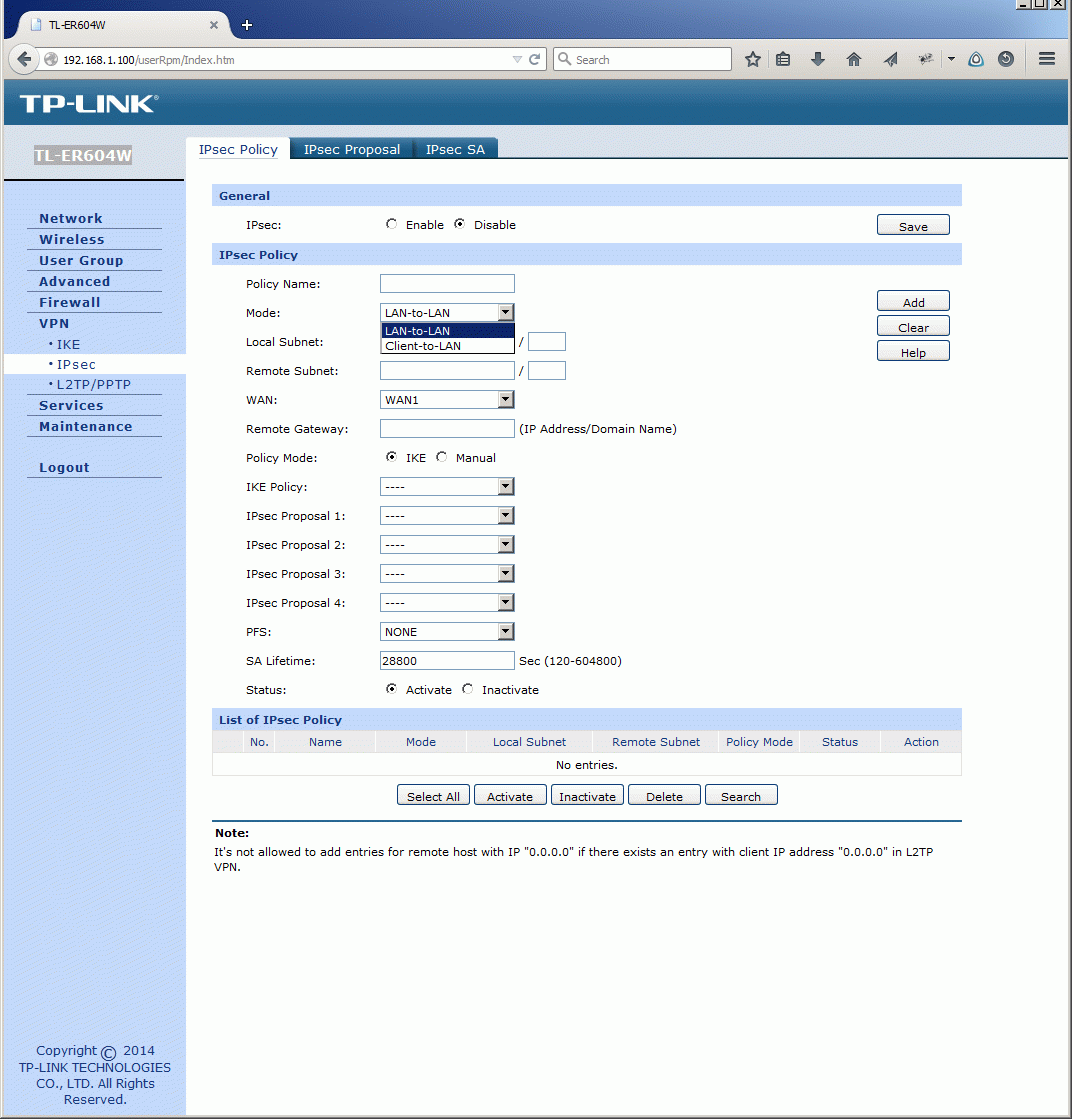The height and width of the screenshot is (1119, 1072).
Task: Switch to IPsec Proposal tab
Action: coord(352,149)
